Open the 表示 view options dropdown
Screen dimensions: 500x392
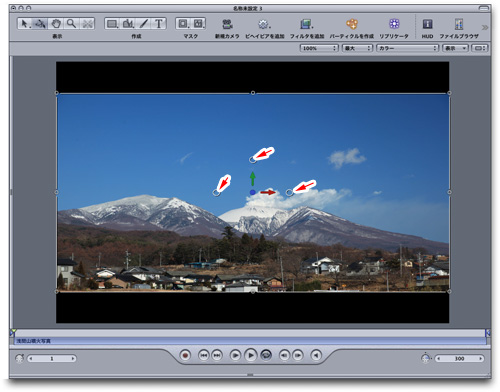tap(455, 48)
